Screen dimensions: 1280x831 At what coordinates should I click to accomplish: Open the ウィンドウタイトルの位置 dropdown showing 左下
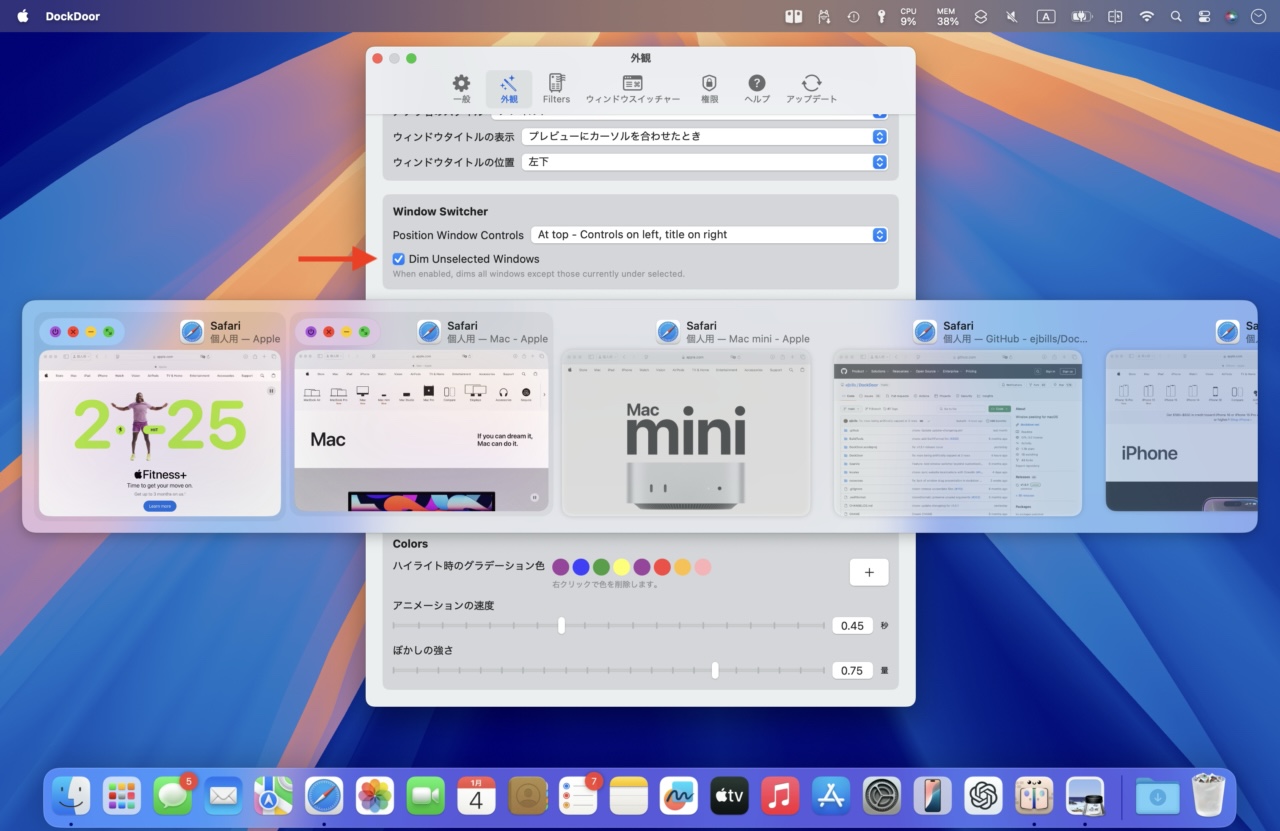pyautogui.click(x=705, y=161)
